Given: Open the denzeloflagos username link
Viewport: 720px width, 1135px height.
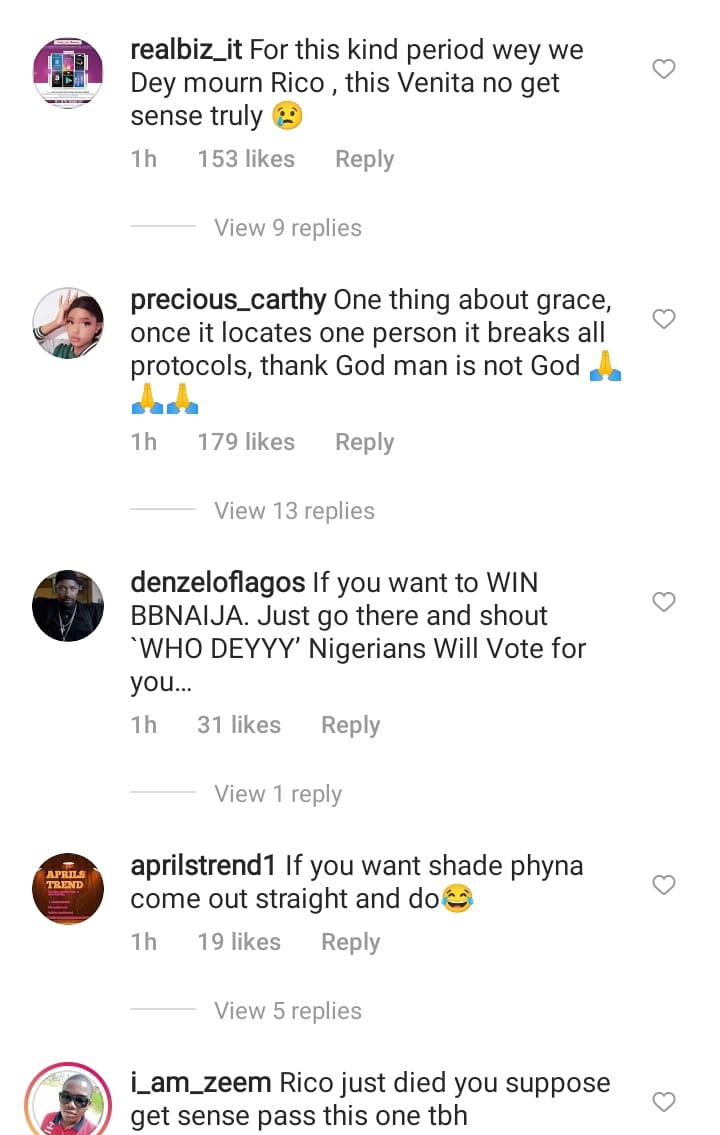Looking at the screenshot, I should coord(218,581).
